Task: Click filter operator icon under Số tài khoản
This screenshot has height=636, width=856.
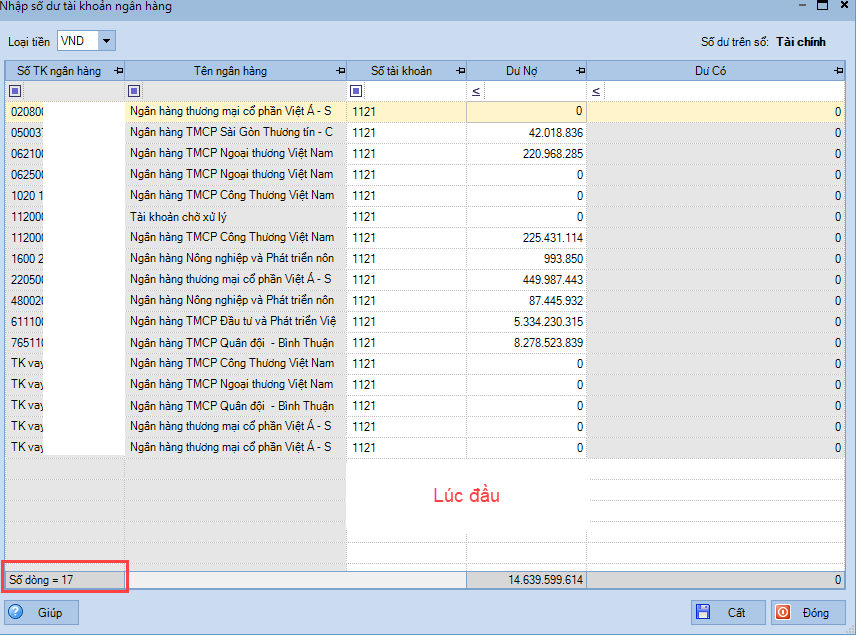Action: pos(357,91)
